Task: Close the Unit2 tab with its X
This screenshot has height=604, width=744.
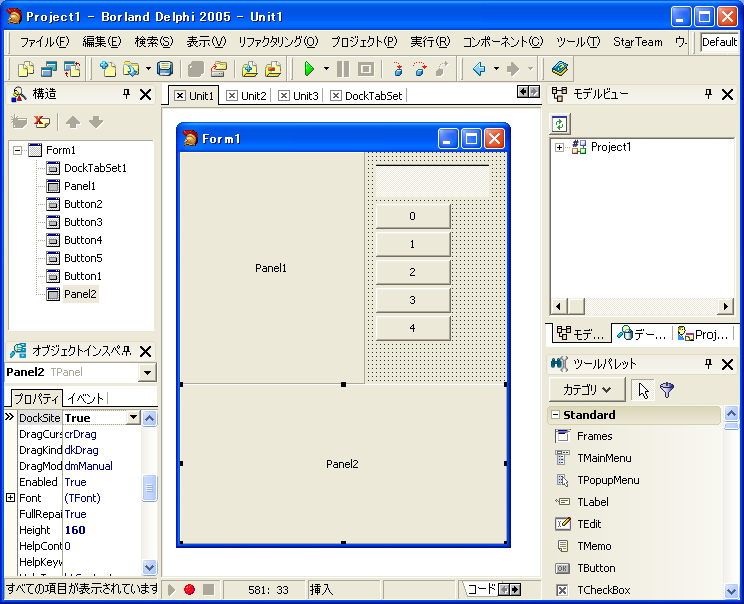Action: (x=232, y=96)
